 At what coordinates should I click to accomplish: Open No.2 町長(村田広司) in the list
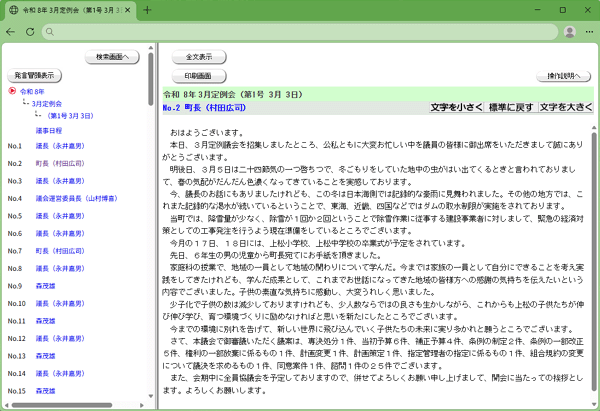(60, 163)
